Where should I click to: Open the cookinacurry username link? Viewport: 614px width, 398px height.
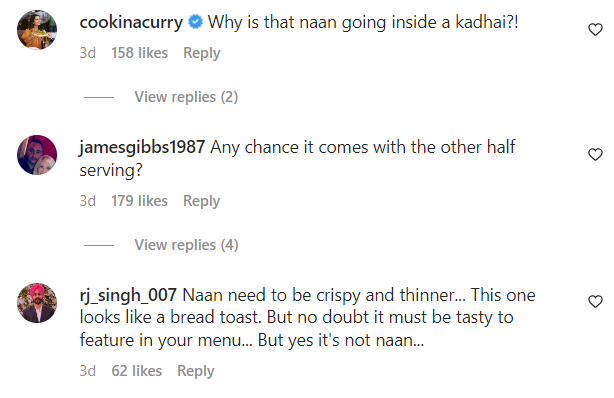pos(131,22)
